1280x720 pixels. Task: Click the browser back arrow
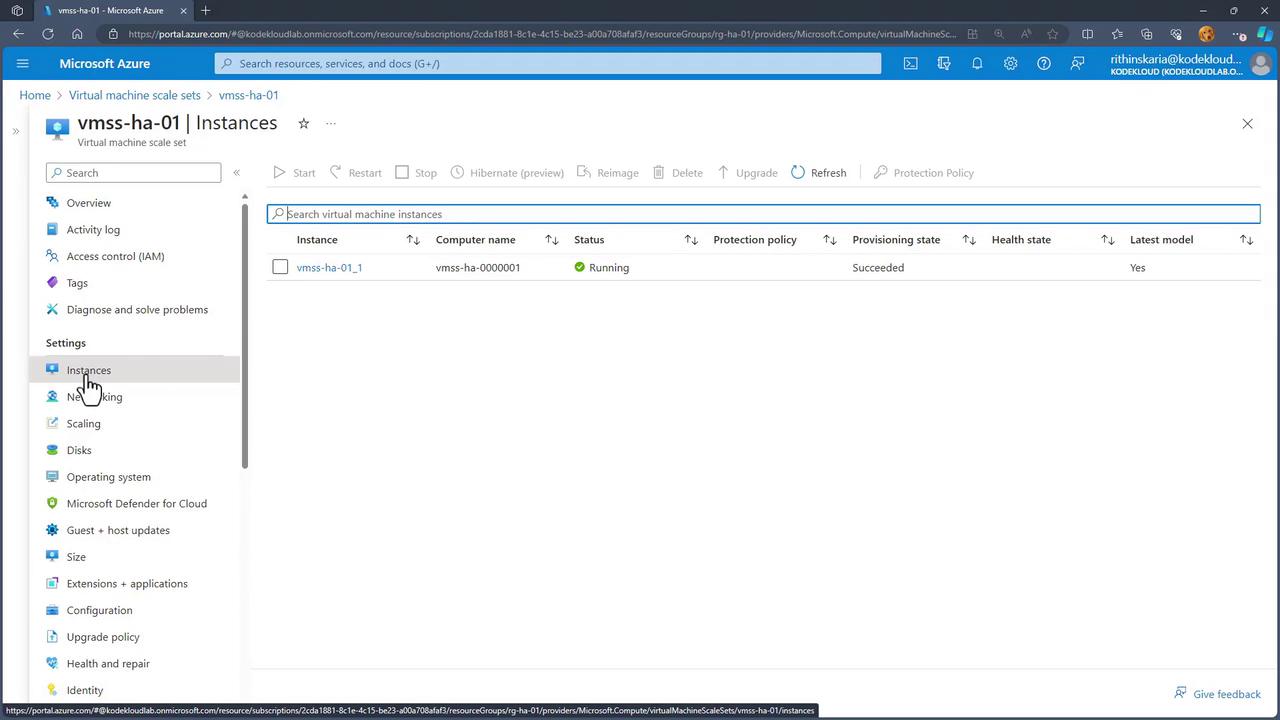19,34
